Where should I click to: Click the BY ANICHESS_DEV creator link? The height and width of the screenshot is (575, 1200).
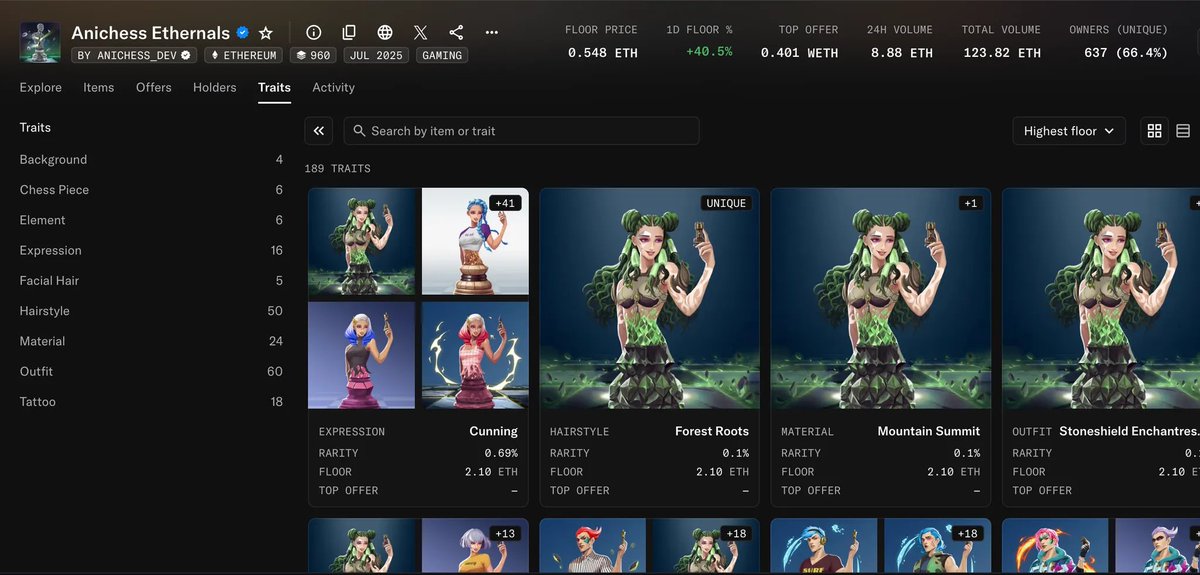(133, 55)
